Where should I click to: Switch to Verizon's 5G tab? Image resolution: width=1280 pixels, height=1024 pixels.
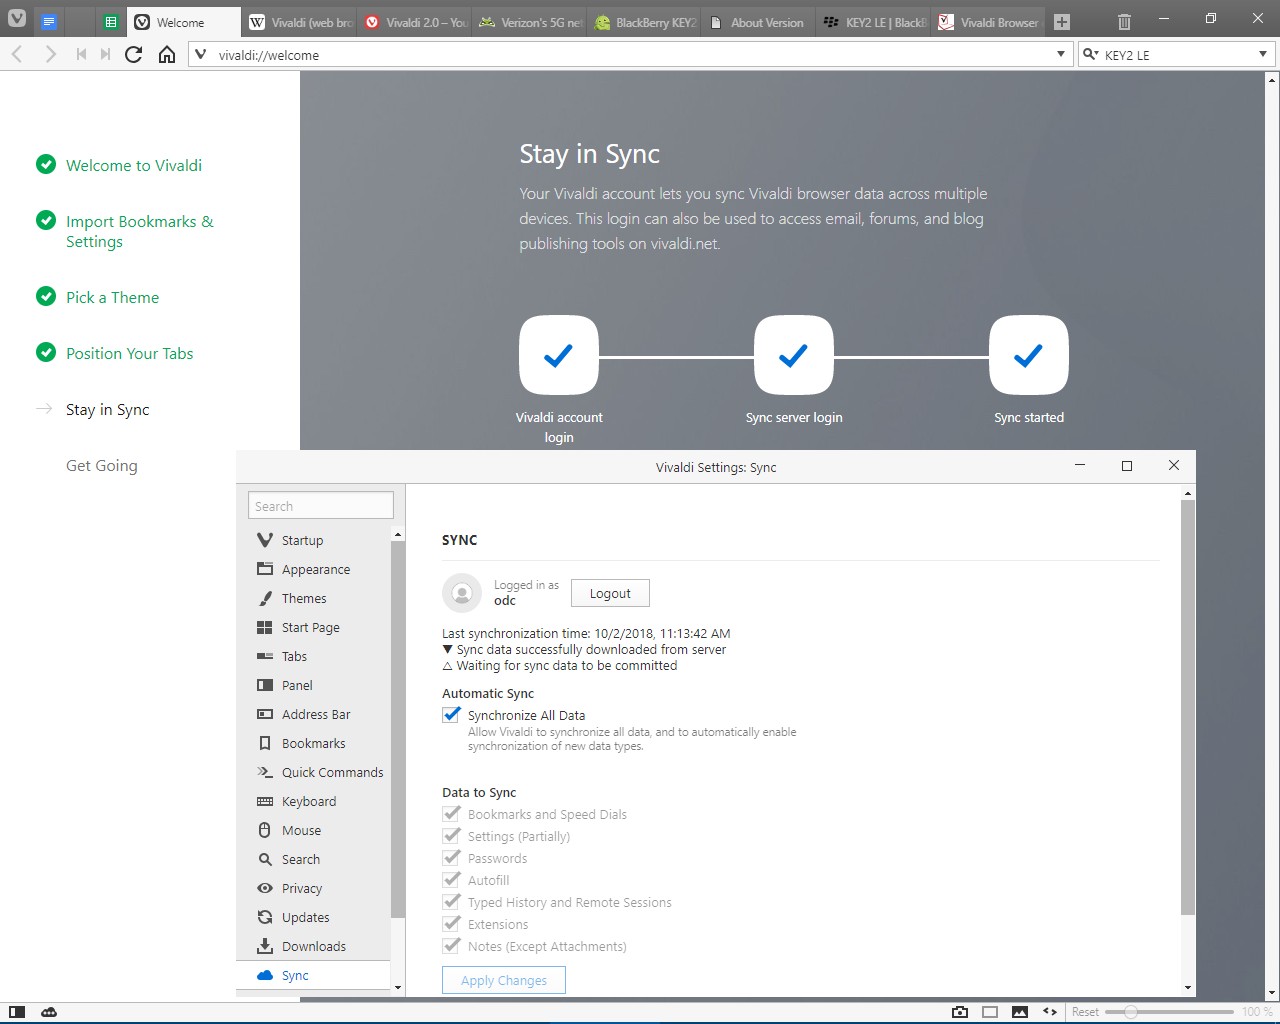click(531, 22)
